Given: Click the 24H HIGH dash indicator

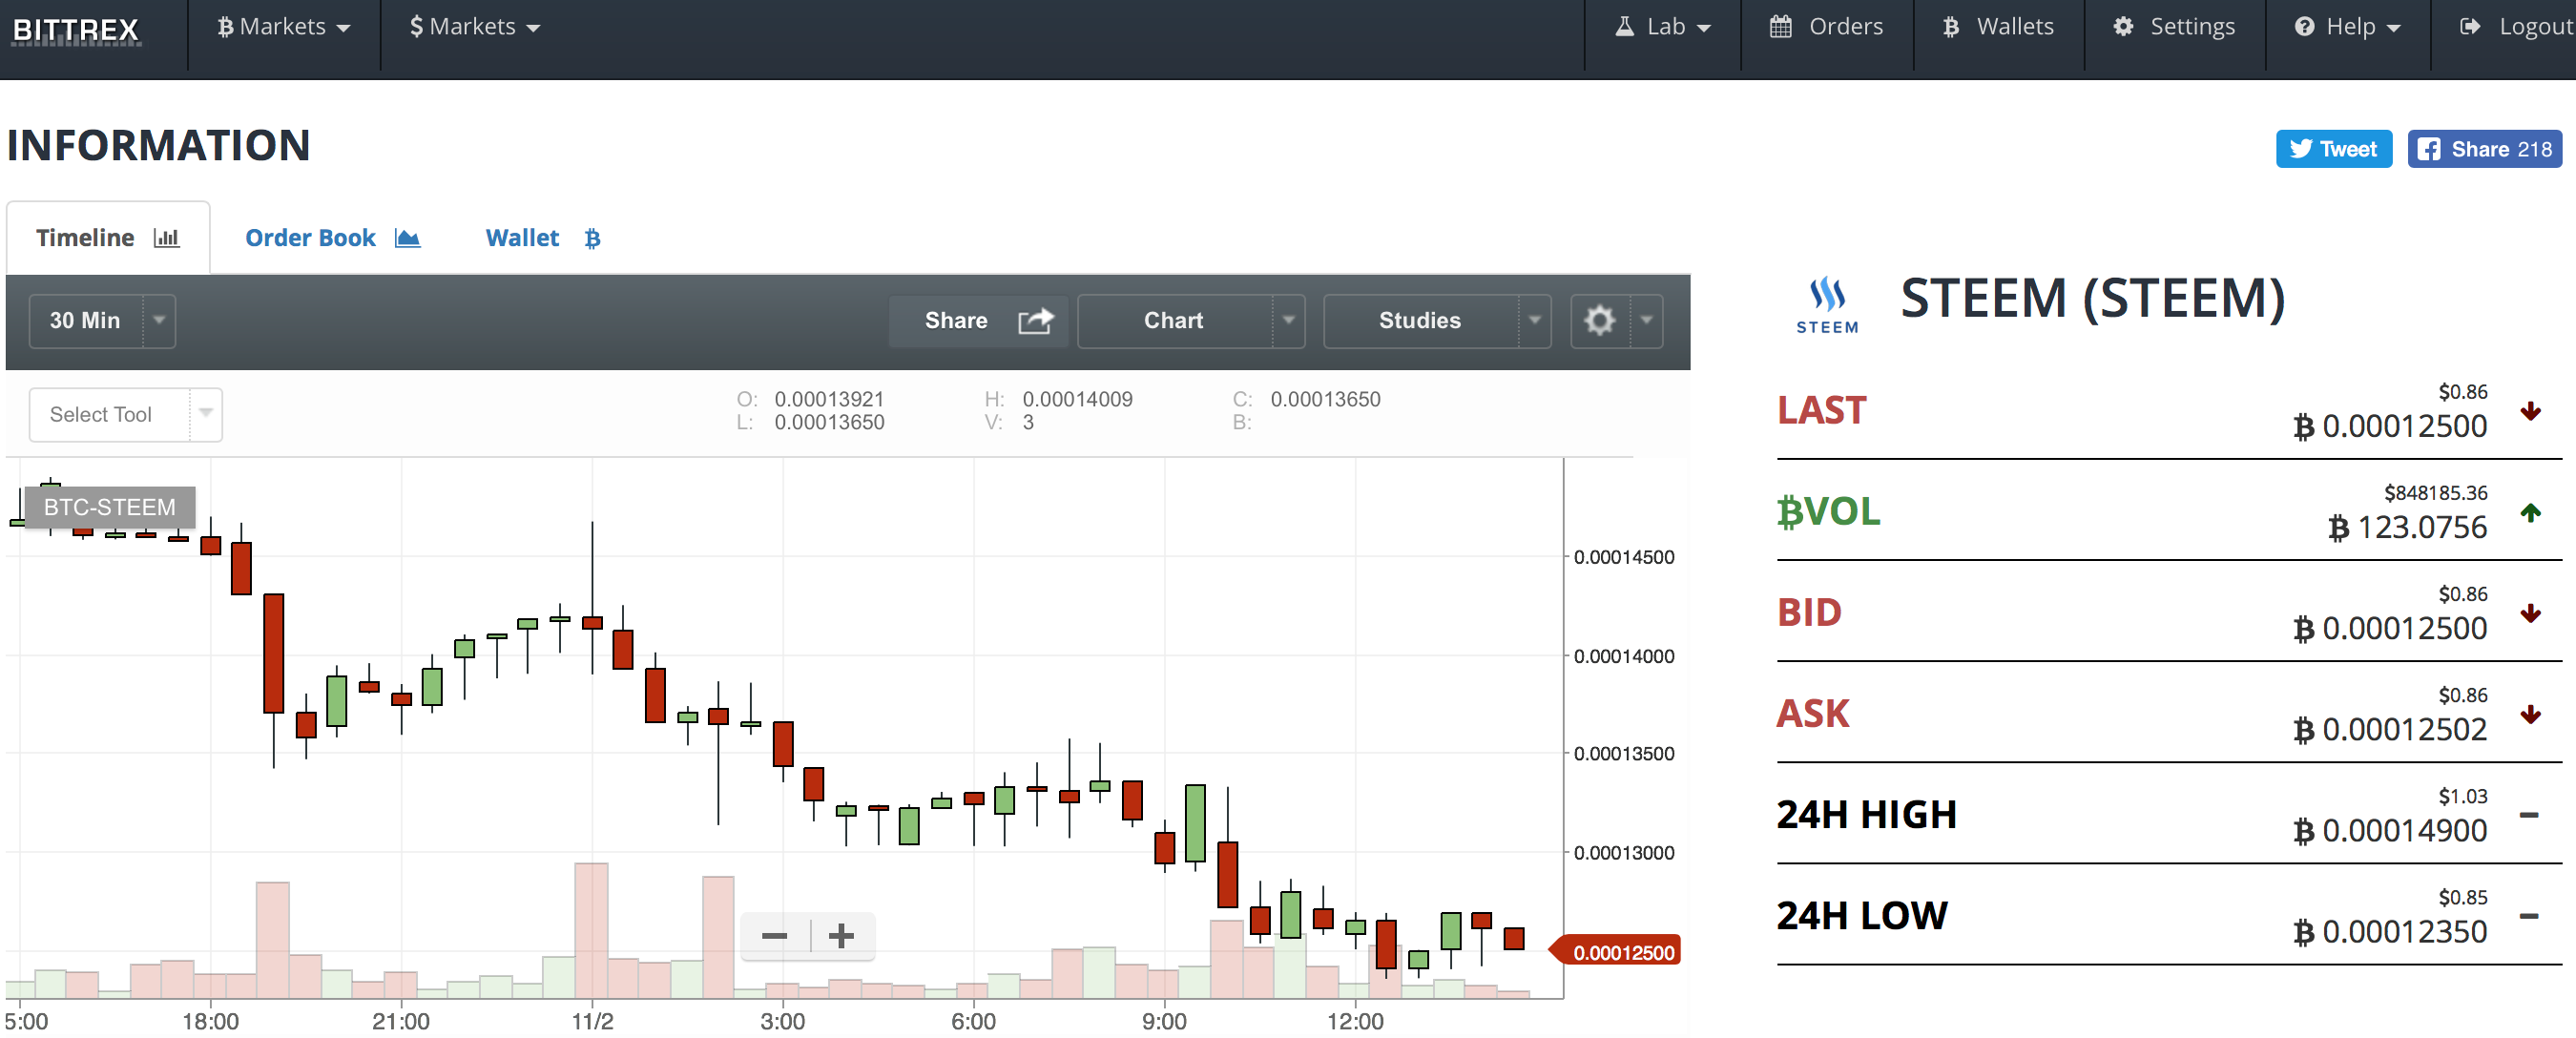Looking at the screenshot, I should pyautogui.click(x=2530, y=816).
